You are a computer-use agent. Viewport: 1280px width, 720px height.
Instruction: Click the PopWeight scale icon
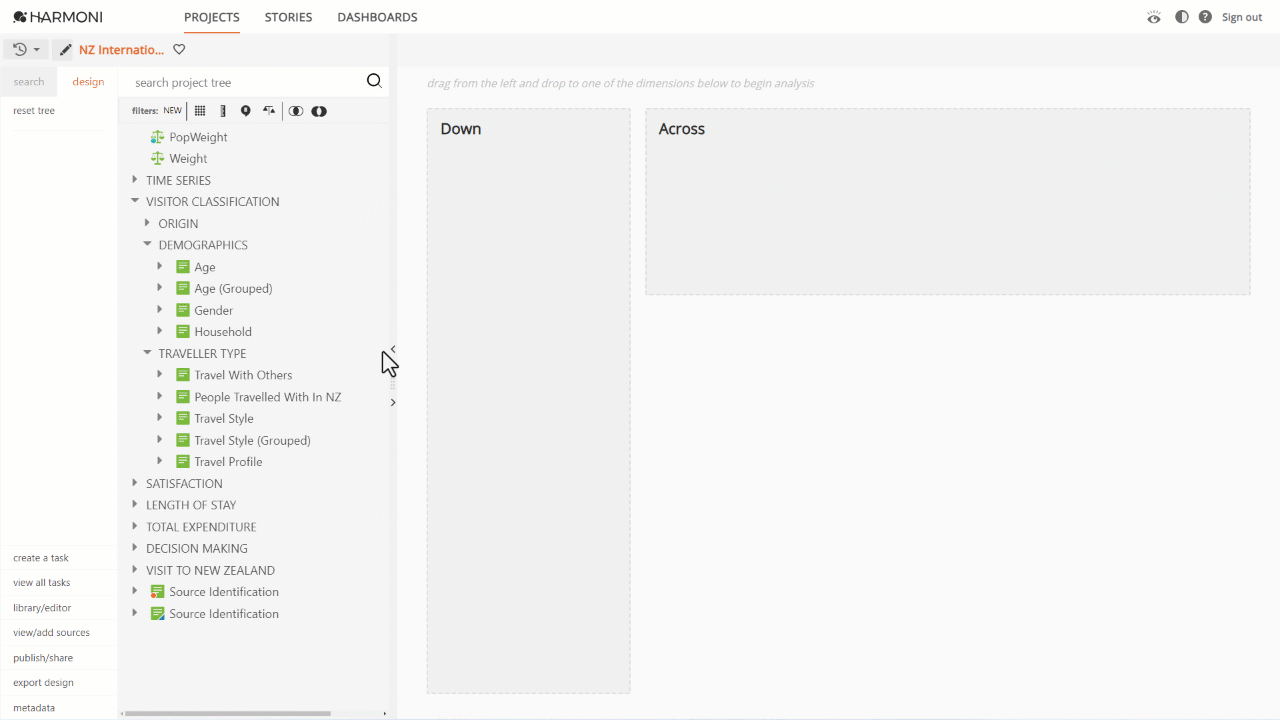[x=157, y=137]
